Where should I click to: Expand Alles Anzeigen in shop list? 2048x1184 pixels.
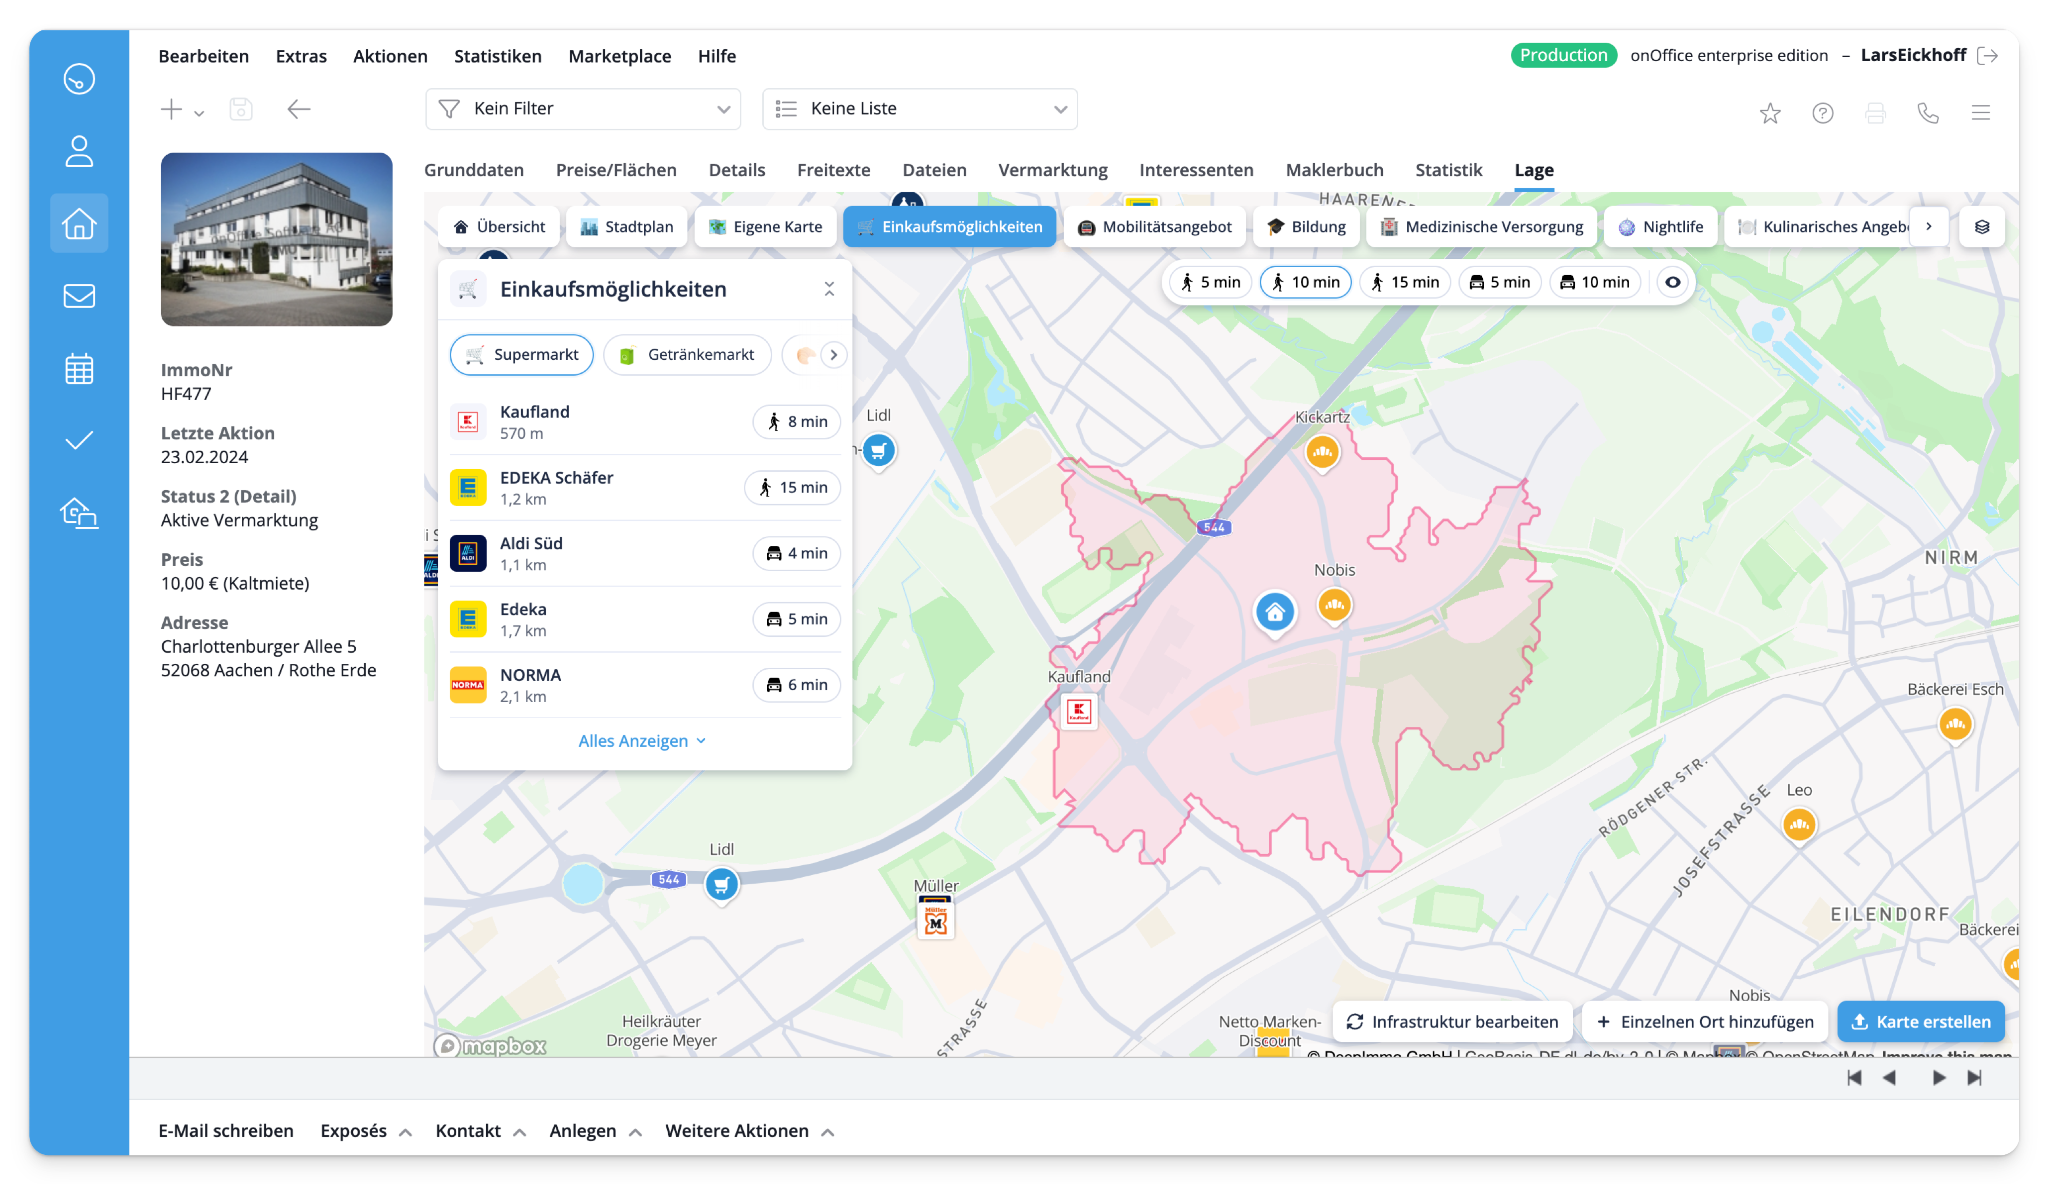[643, 741]
